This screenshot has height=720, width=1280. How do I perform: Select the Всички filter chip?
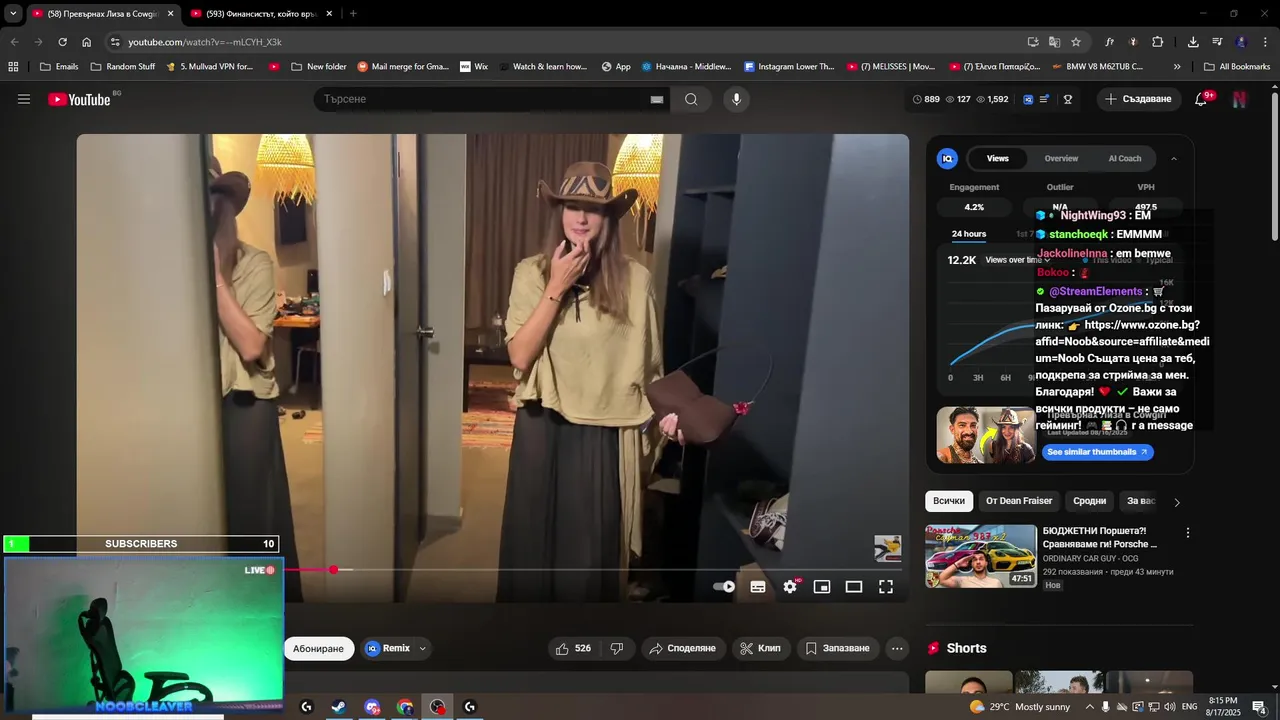click(949, 501)
